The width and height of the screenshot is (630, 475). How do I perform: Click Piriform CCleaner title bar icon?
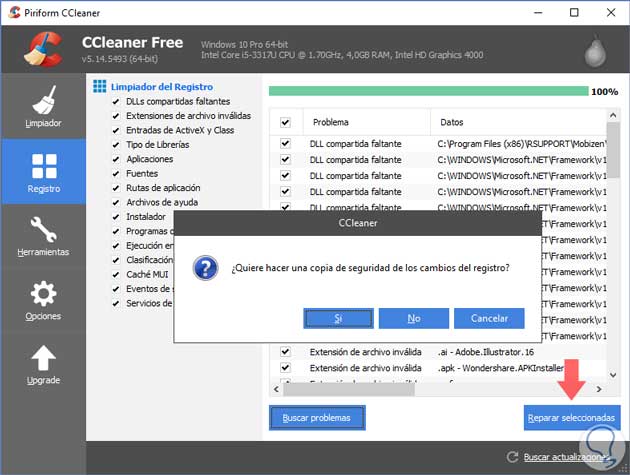(x=14, y=12)
